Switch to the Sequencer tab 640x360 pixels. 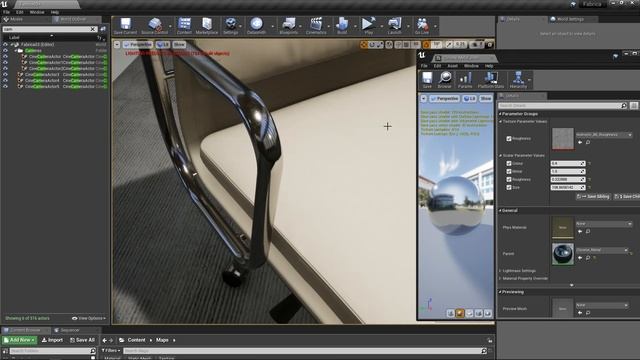pyautogui.click(x=69, y=330)
